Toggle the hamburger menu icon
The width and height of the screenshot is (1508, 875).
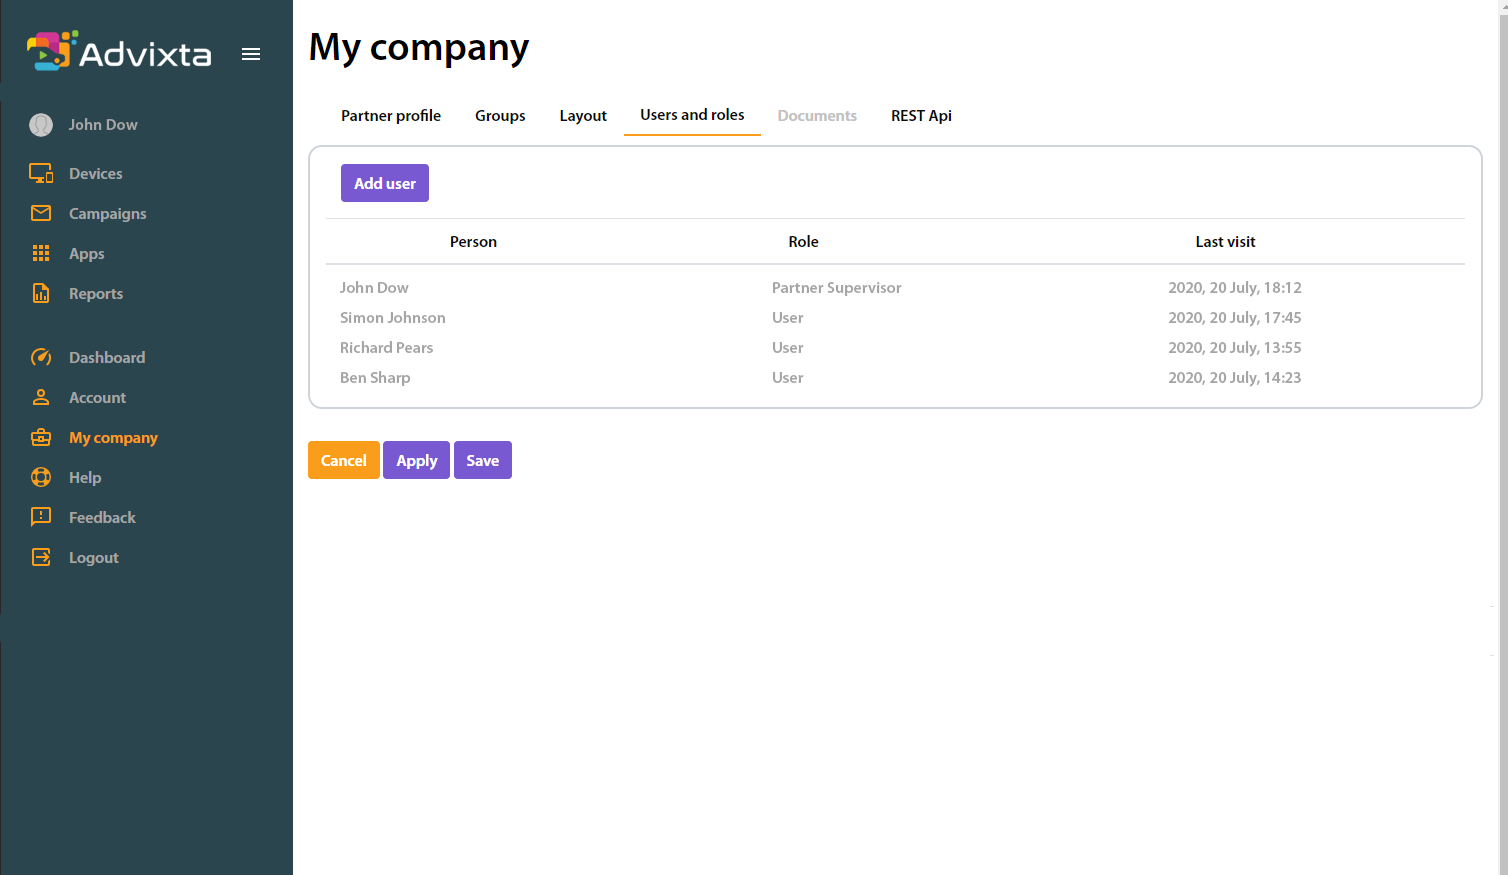coord(251,54)
